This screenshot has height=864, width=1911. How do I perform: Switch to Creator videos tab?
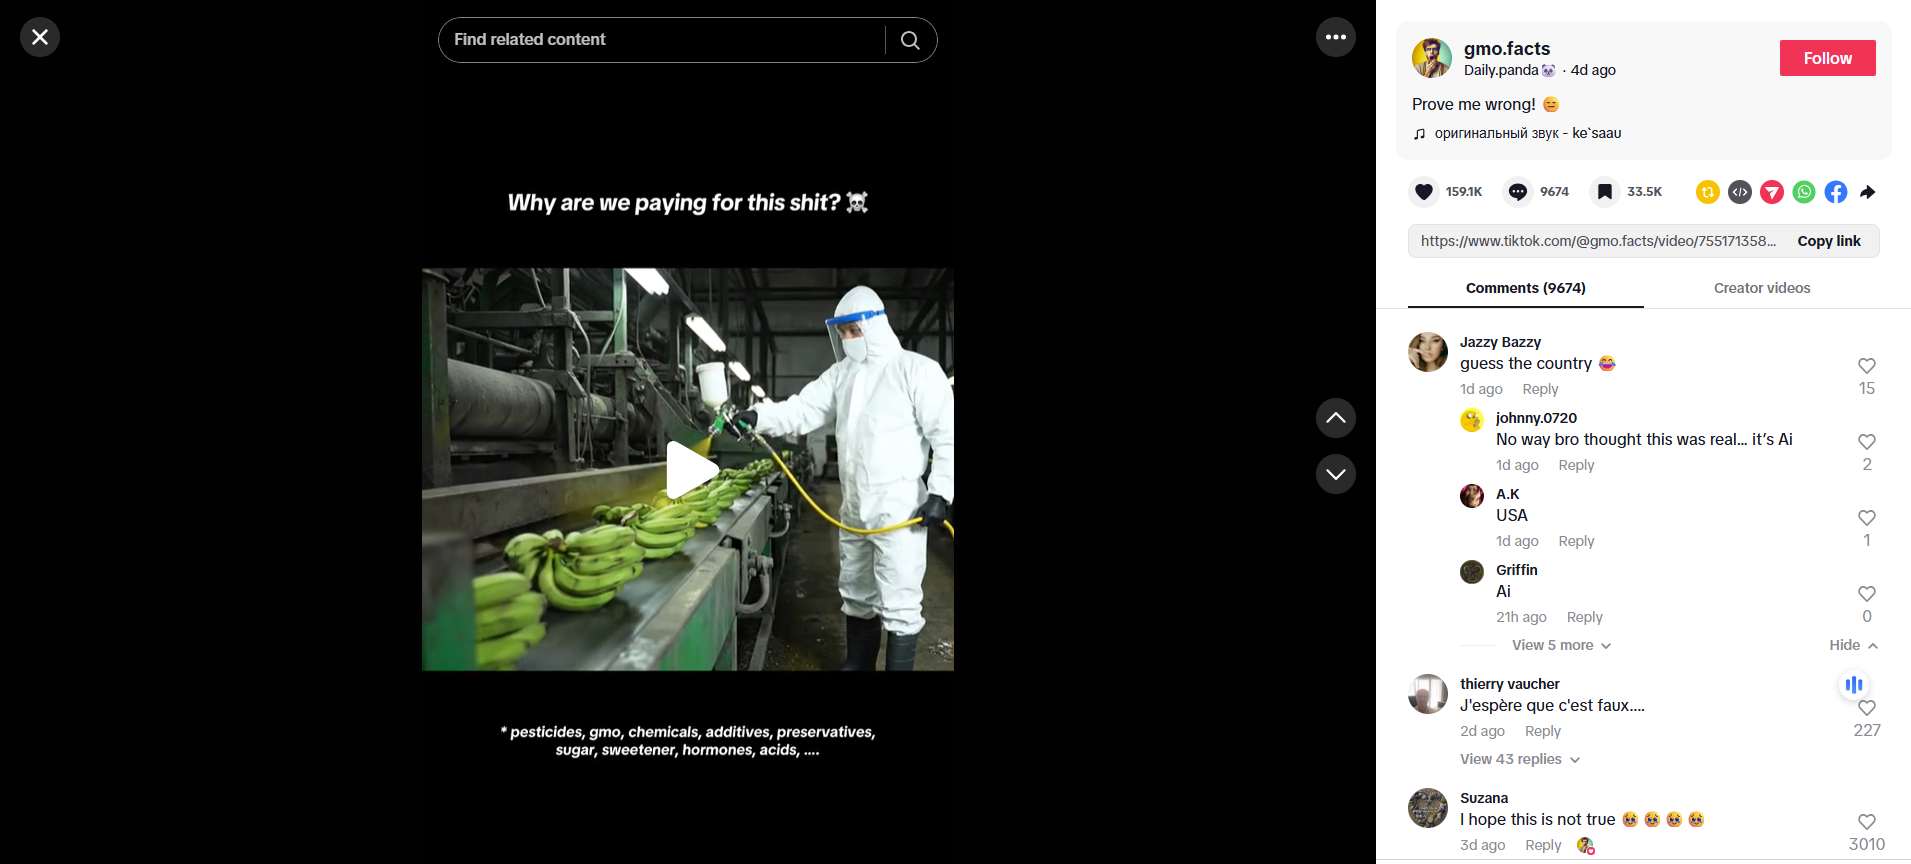pyautogui.click(x=1761, y=288)
